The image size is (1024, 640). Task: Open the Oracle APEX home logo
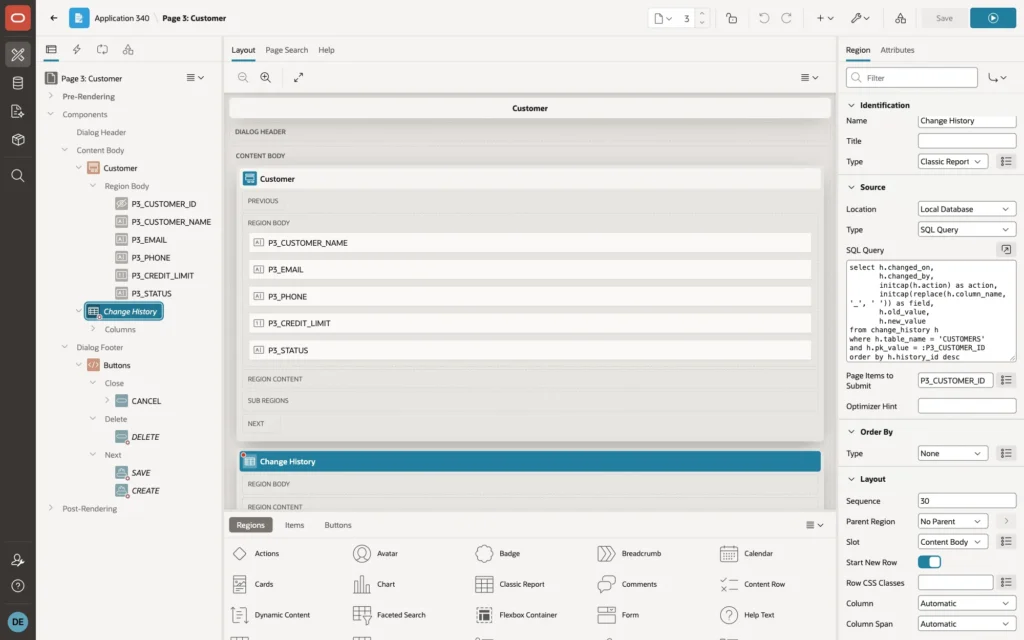coord(18,18)
